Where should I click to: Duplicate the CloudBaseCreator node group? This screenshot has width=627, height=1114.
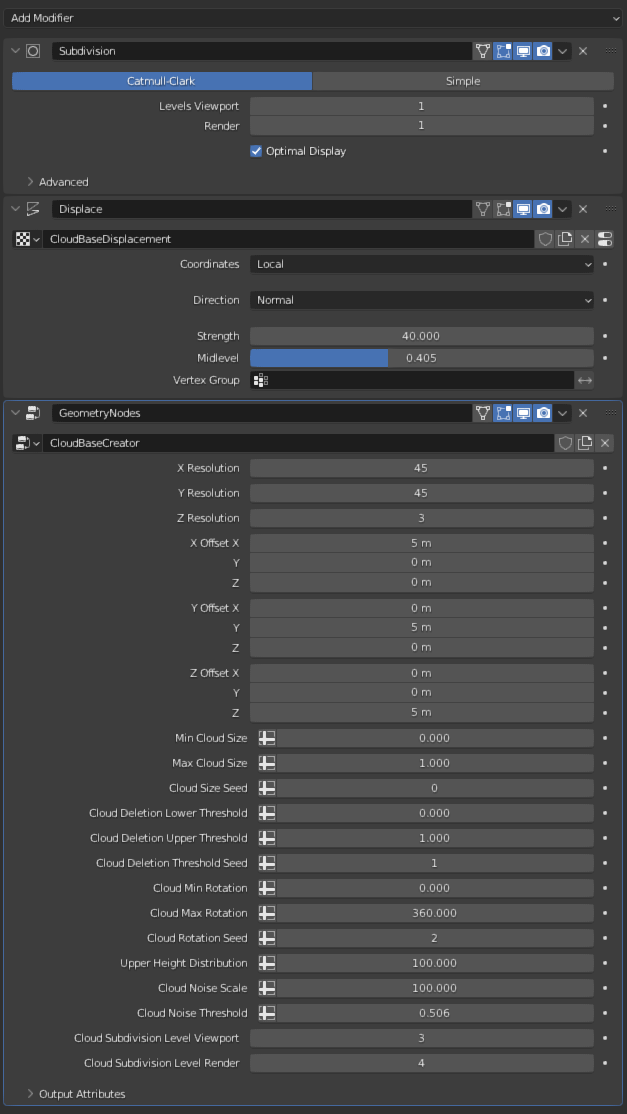pyautogui.click(x=585, y=443)
